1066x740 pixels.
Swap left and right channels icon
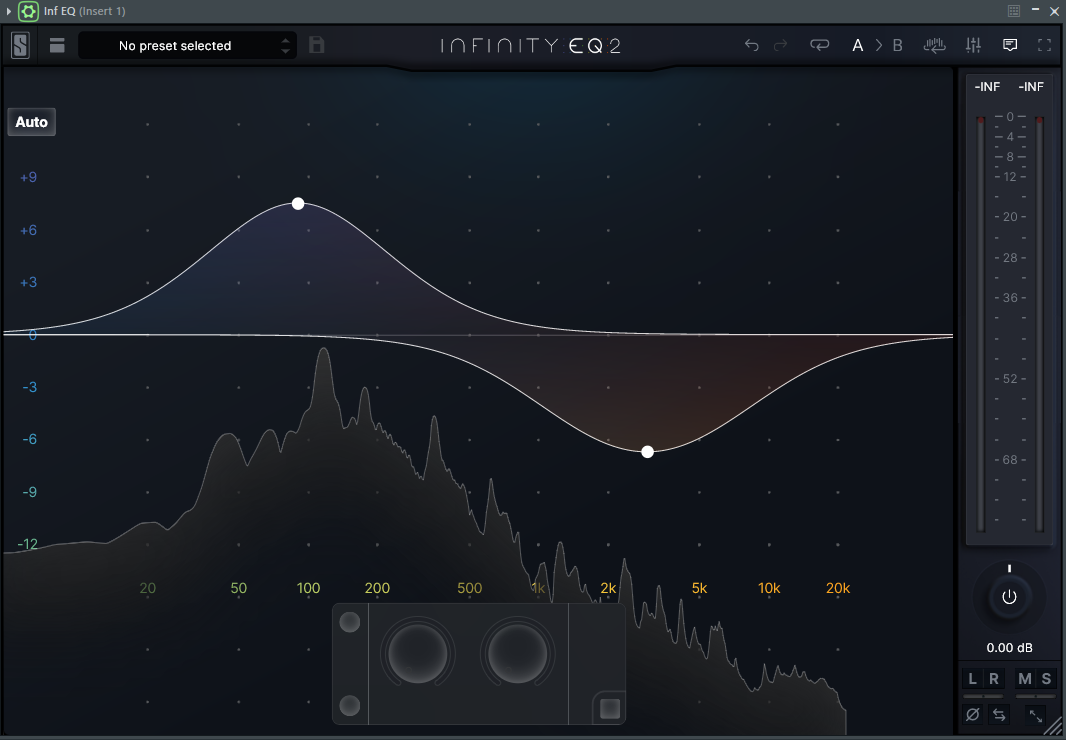pyautogui.click(x=999, y=714)
